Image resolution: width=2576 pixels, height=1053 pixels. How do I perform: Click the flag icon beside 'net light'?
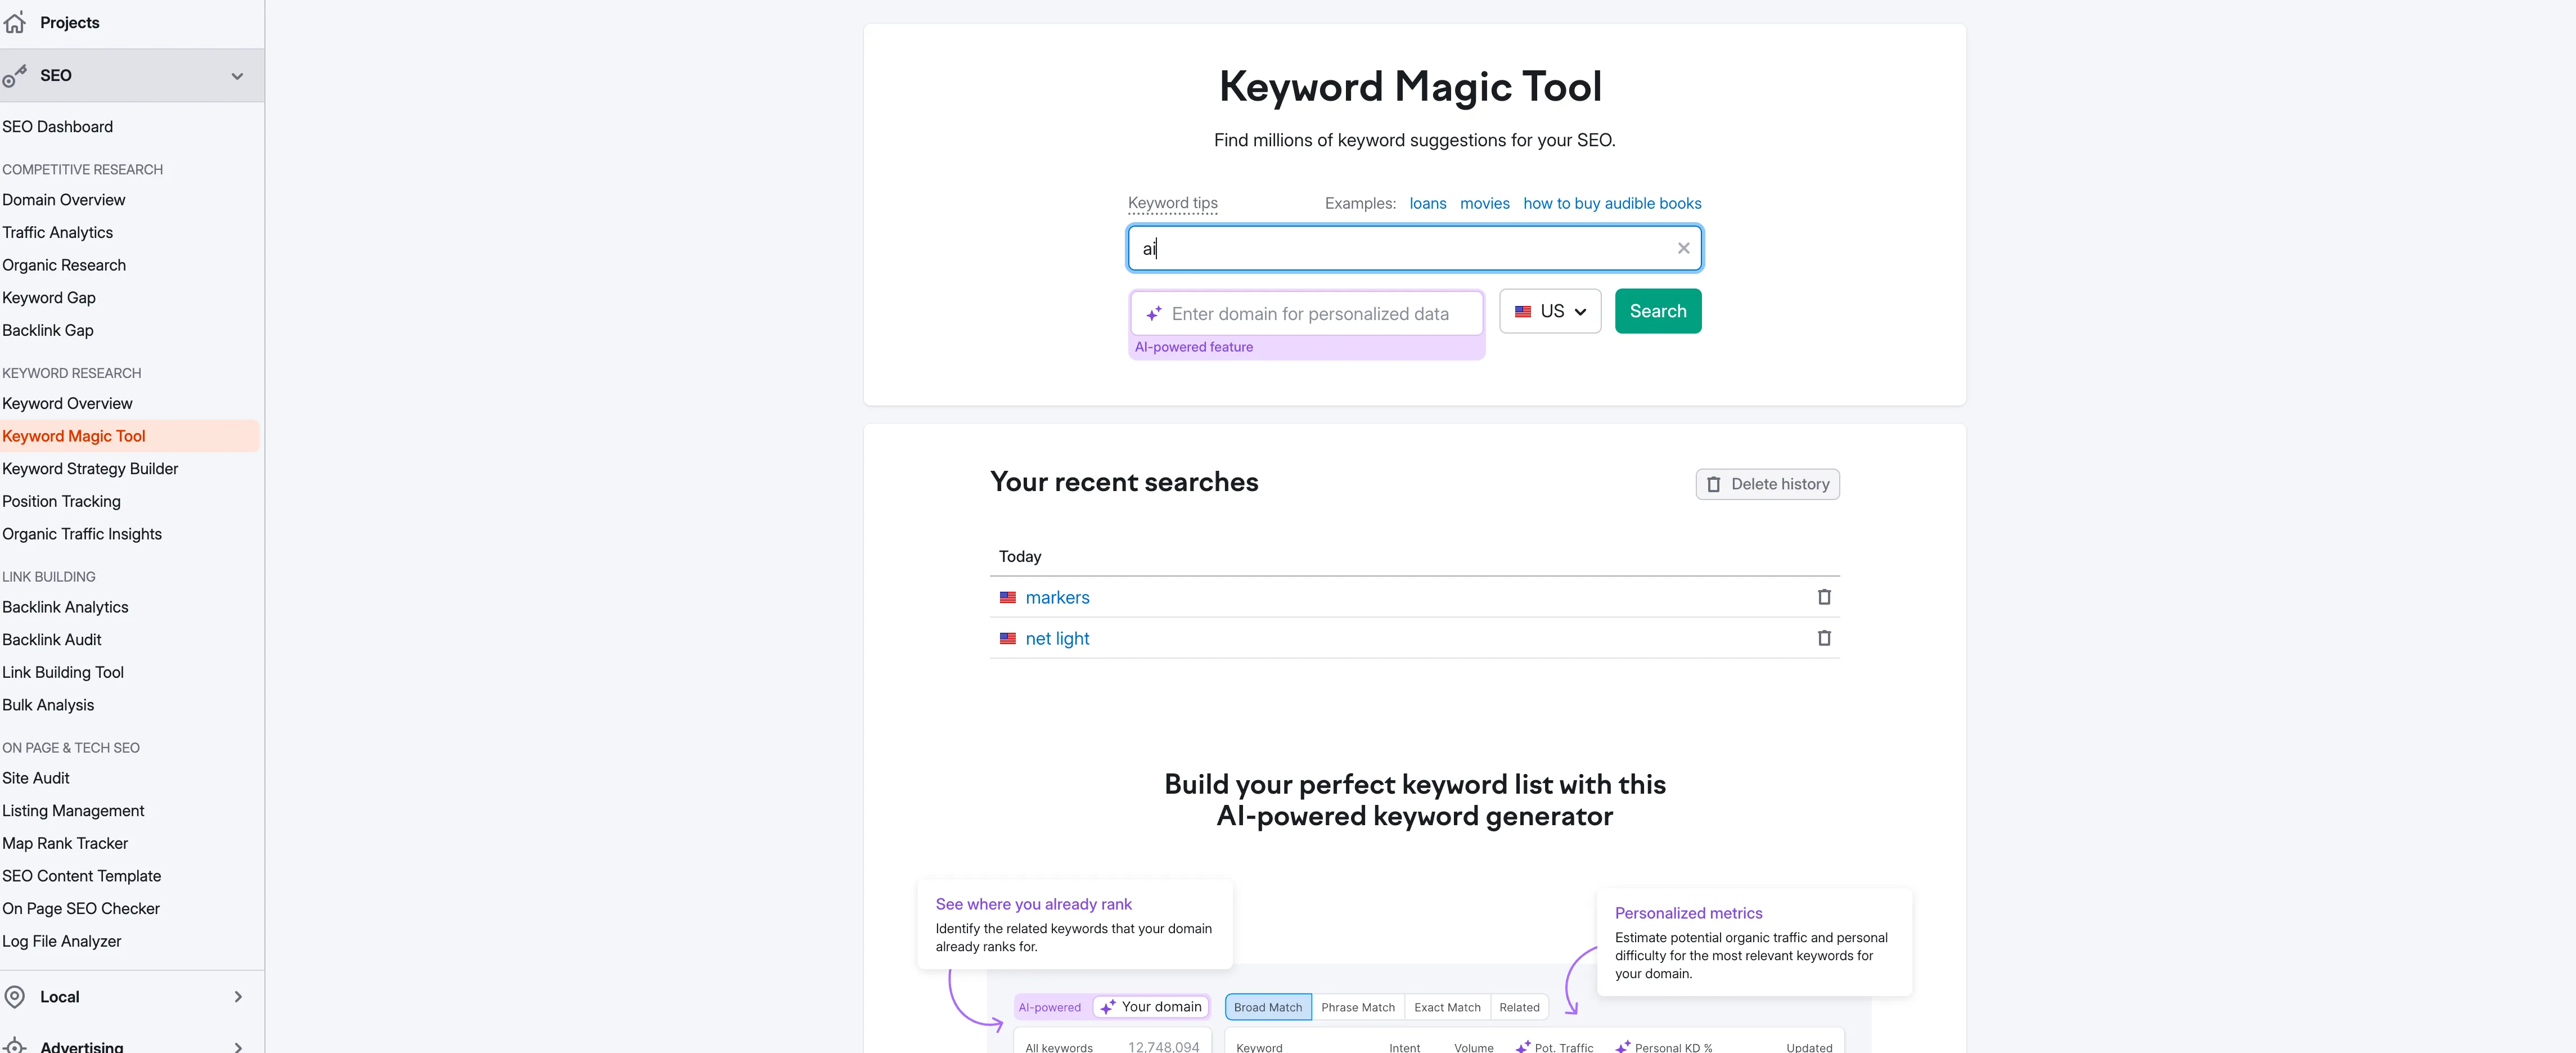[1008, 639]
